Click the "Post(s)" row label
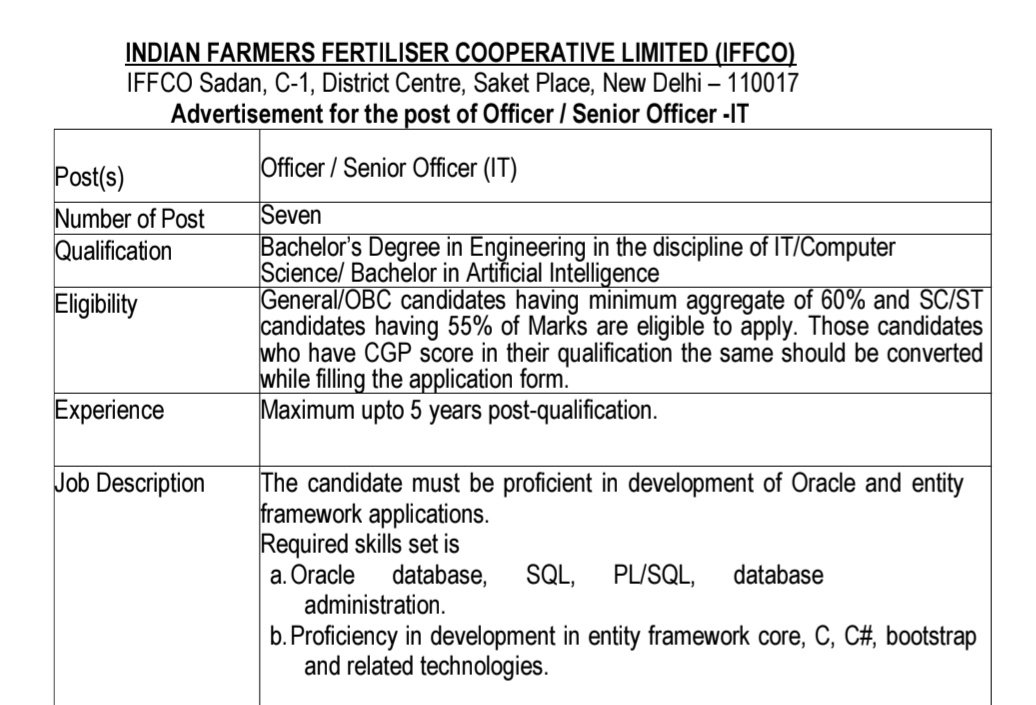The height and width of the screenshot is (705, 1036). click(x=89, y=180)
